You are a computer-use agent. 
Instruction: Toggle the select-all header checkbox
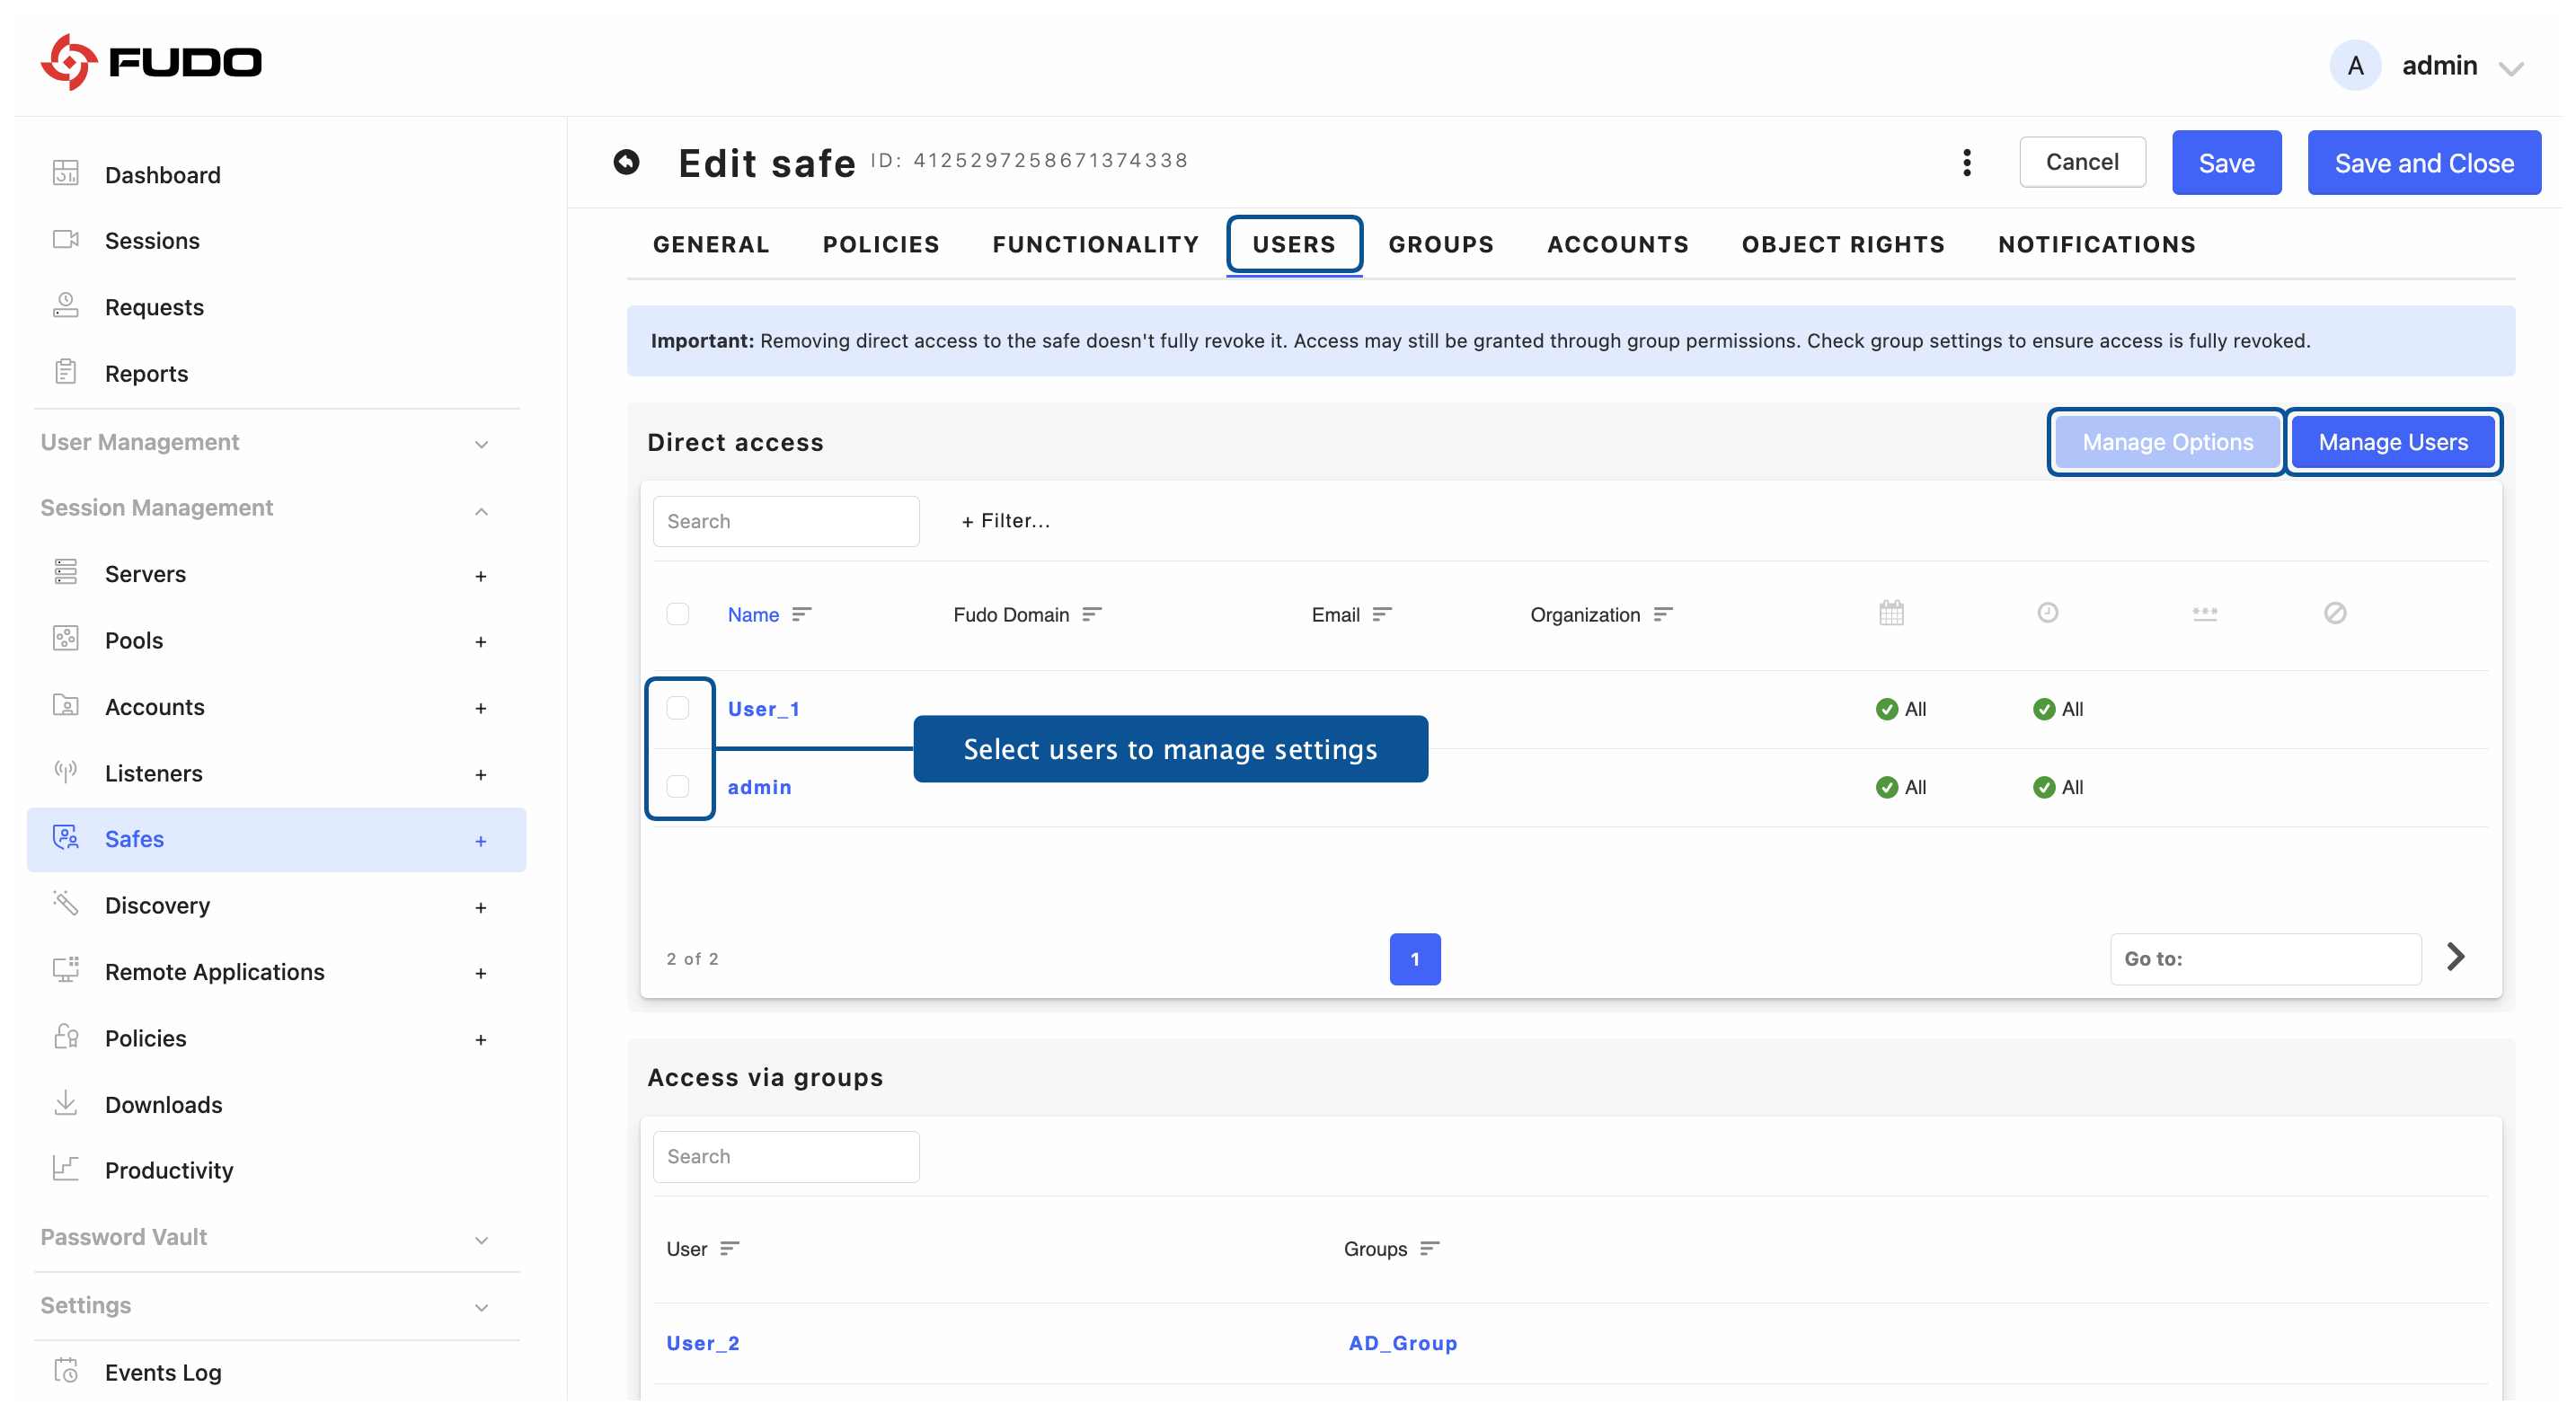pos(678,614)
